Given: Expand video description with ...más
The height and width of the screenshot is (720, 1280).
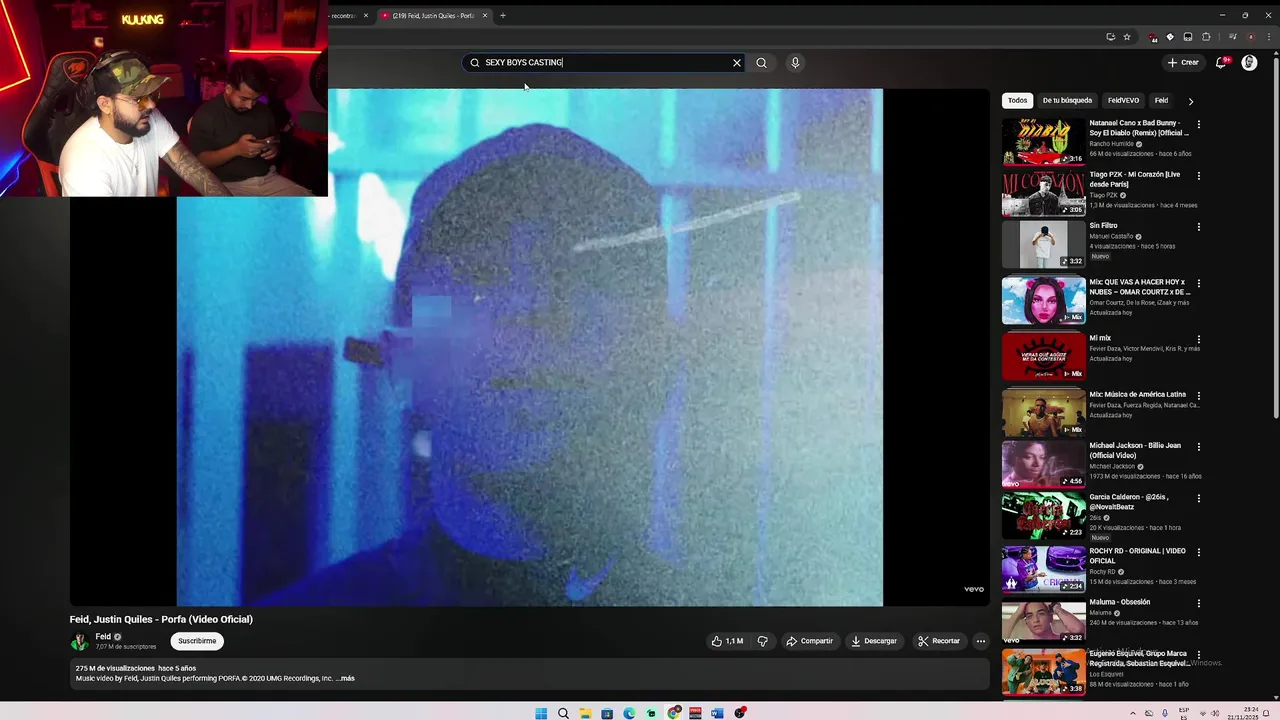Looking at the screenshot, I should coord(345,678).
